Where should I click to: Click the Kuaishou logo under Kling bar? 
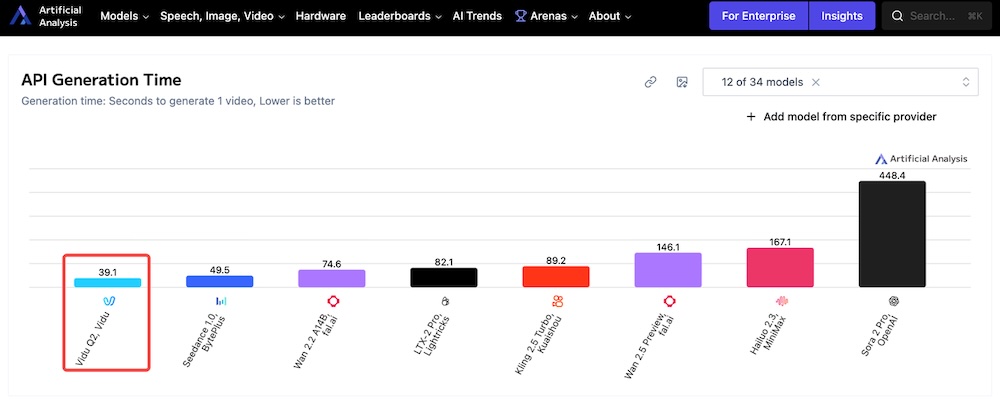pyautogui.click(x=556, y=300)
